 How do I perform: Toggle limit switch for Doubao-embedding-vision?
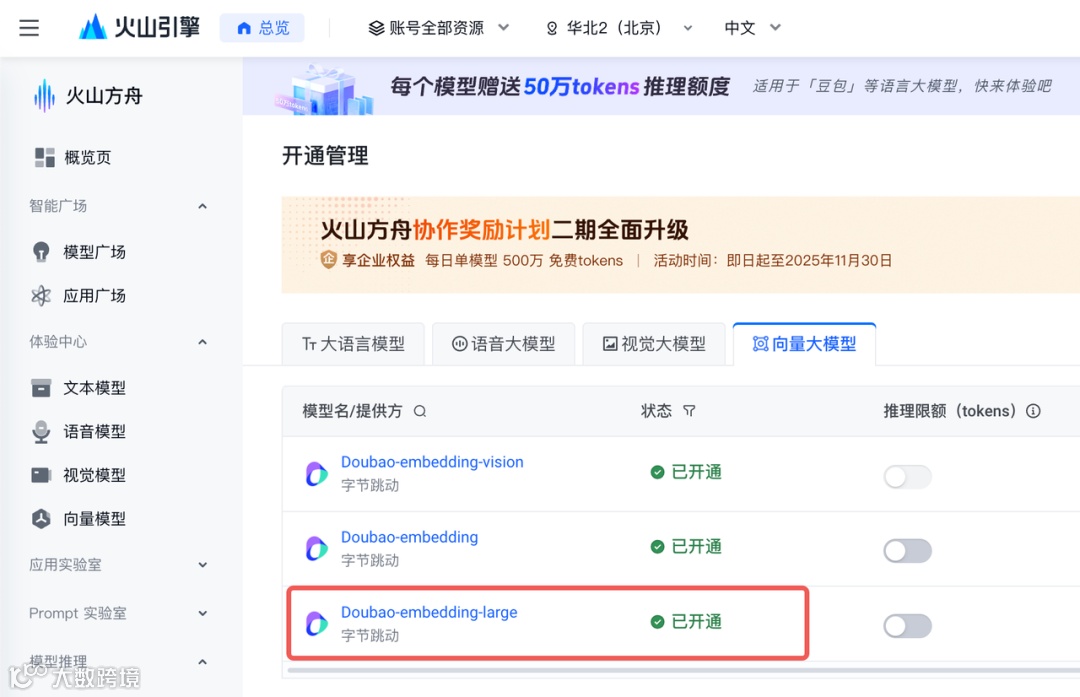pos(908,477)
